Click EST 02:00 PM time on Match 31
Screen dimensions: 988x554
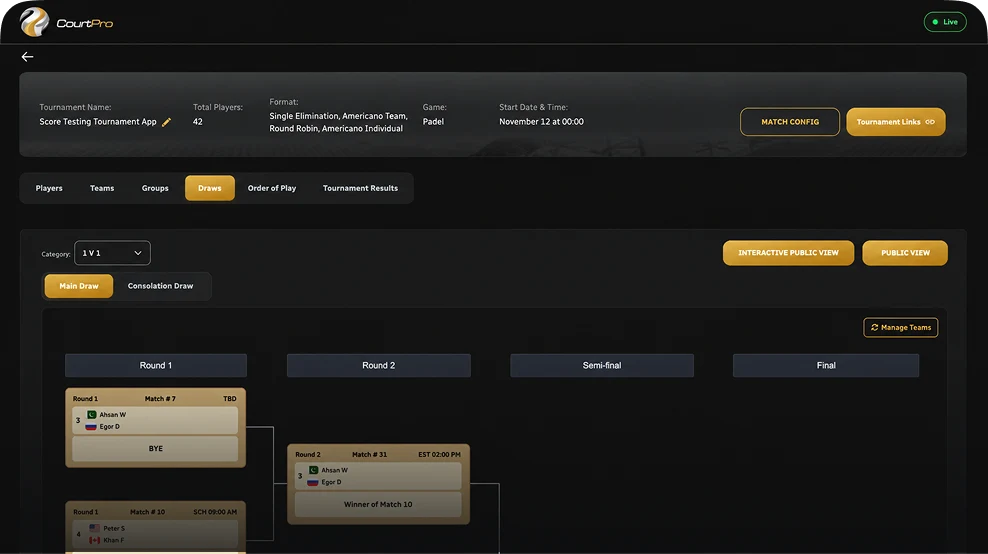click(x=439, y=454)
